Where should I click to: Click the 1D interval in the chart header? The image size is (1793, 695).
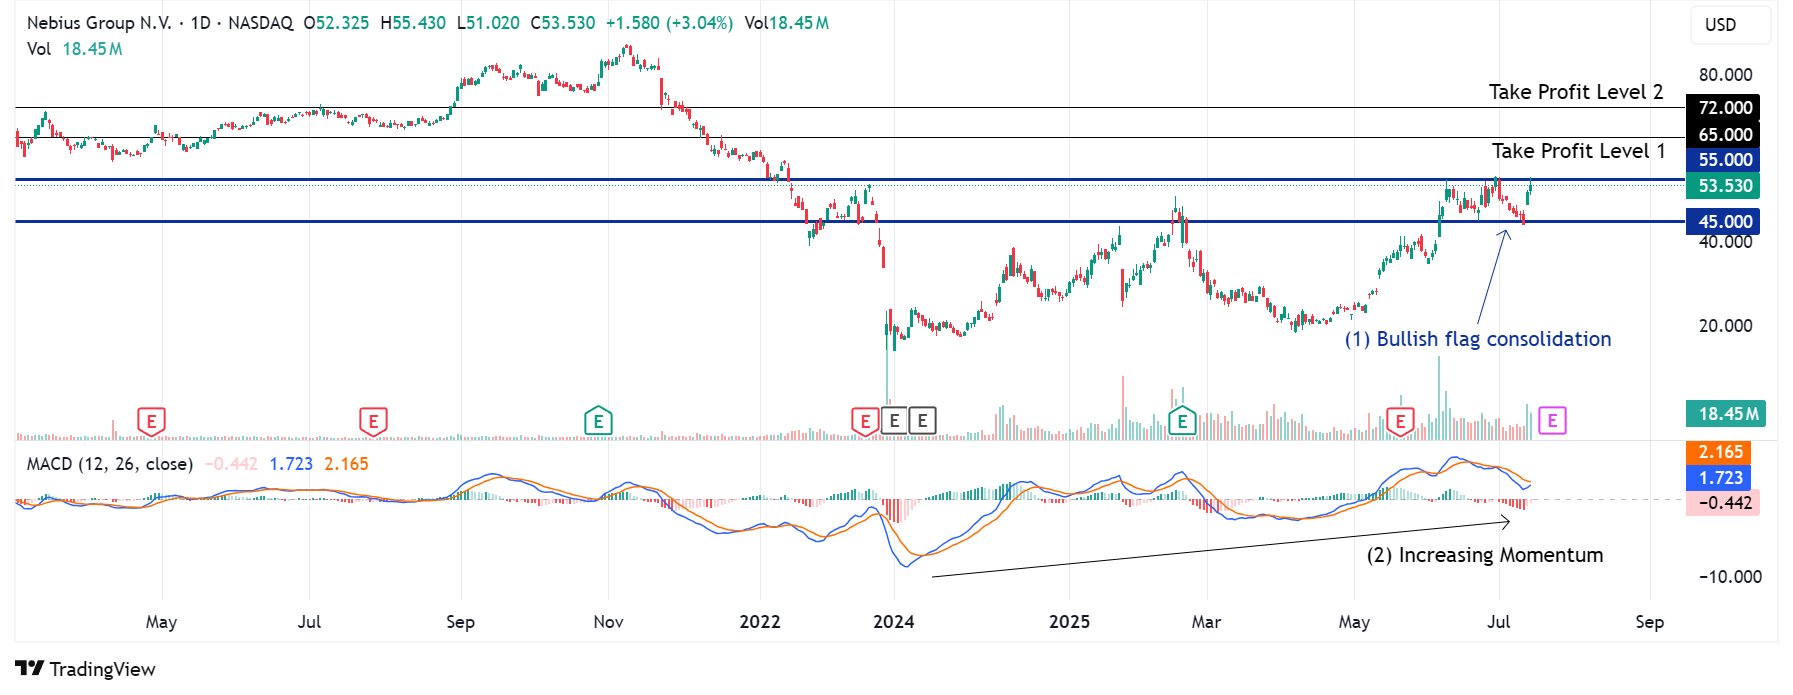tap(201, 23)
